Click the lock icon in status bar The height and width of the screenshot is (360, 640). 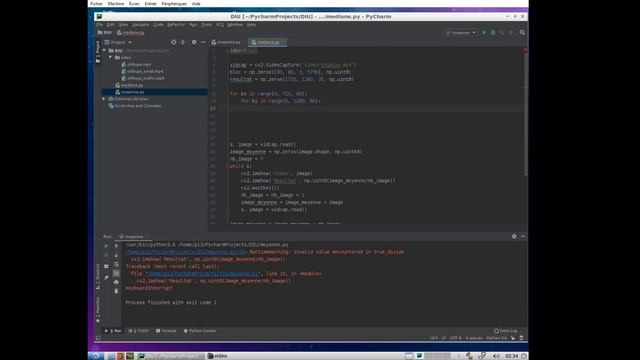pos(513,338)
